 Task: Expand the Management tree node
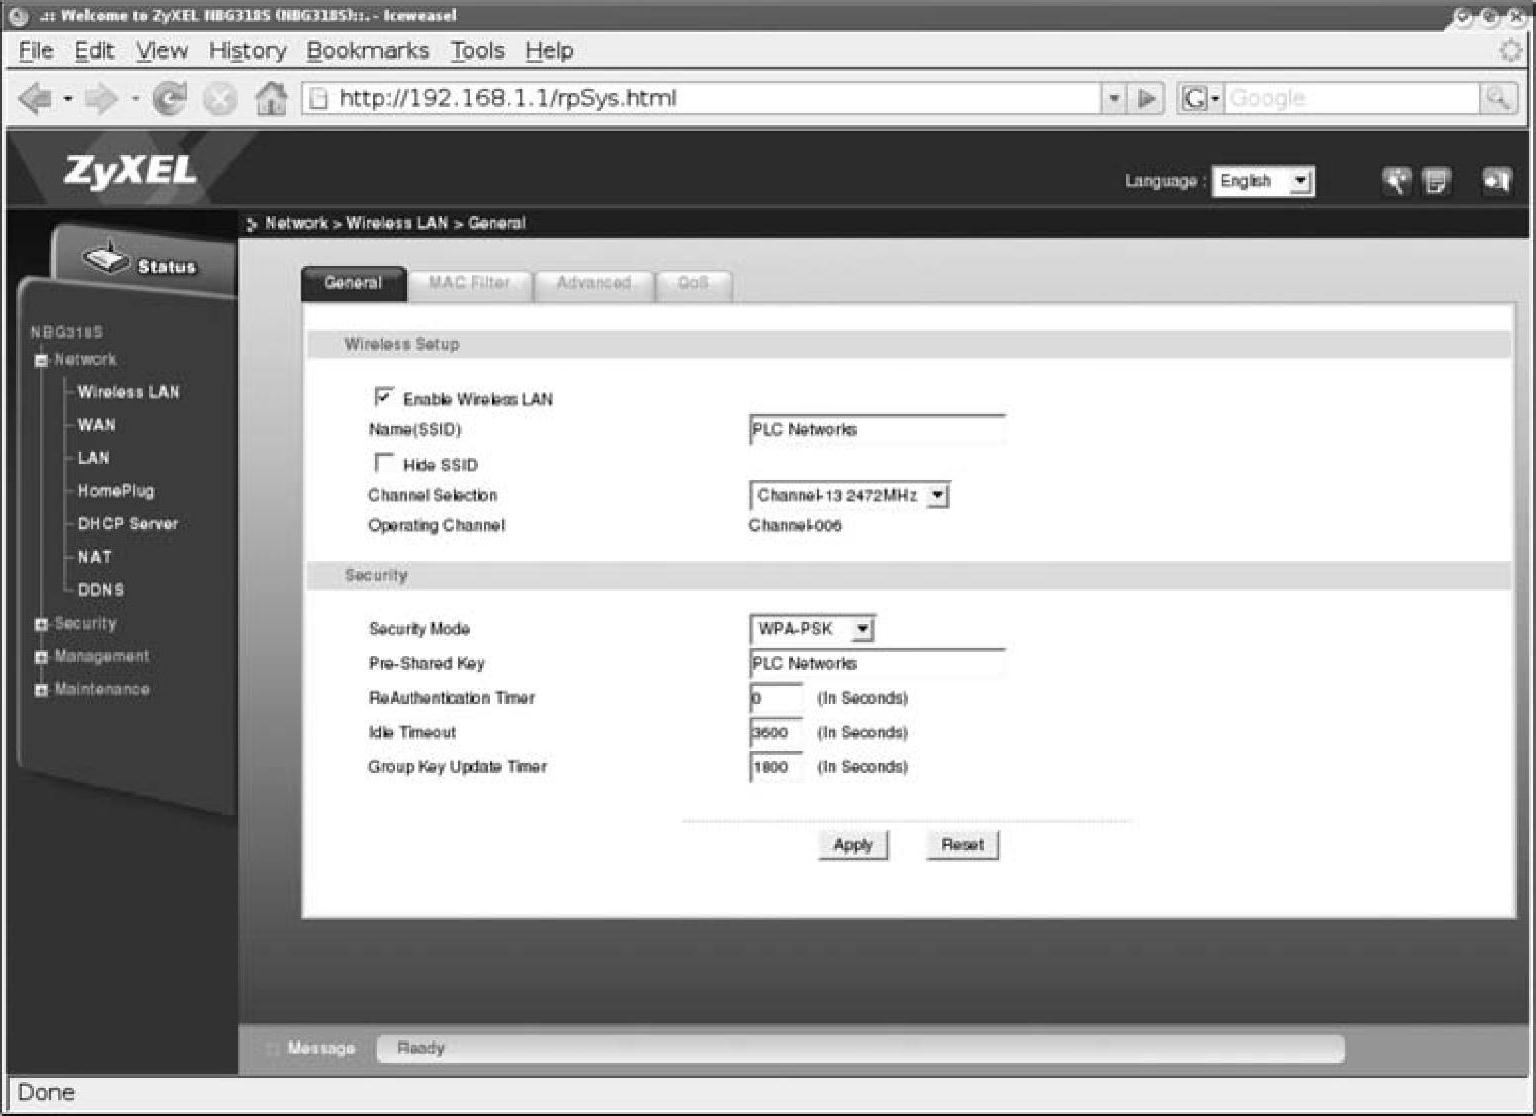pos(41,657)
